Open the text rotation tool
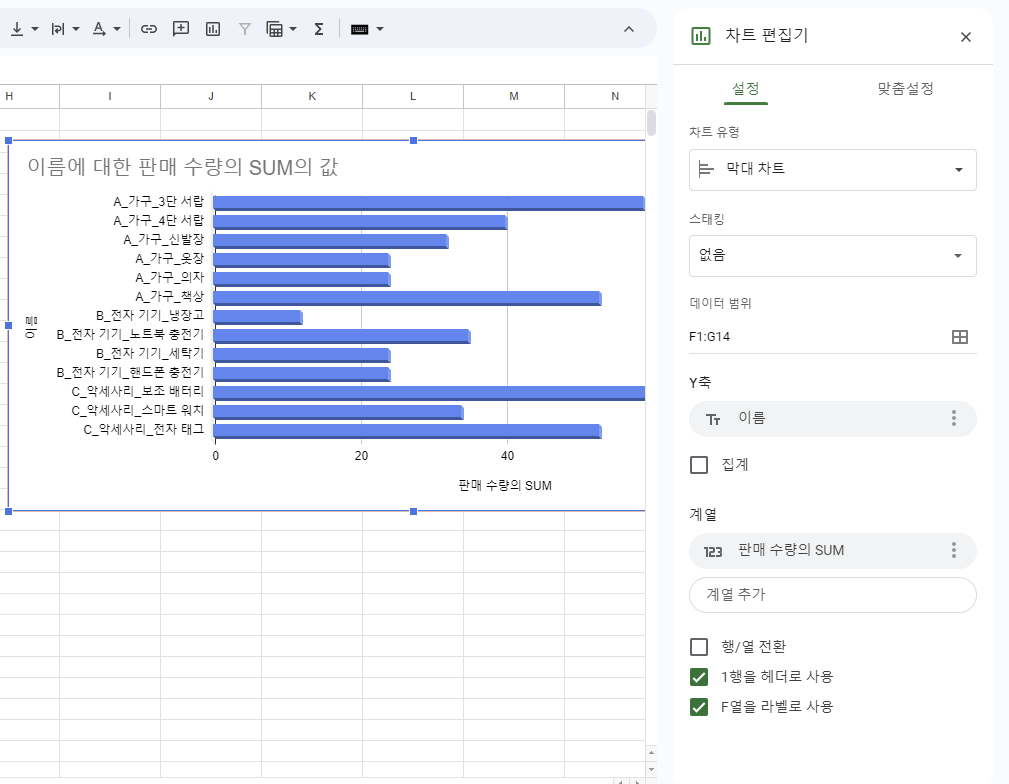The width and height of the screenshot is (1009, 784). click(x=58, y=29)
